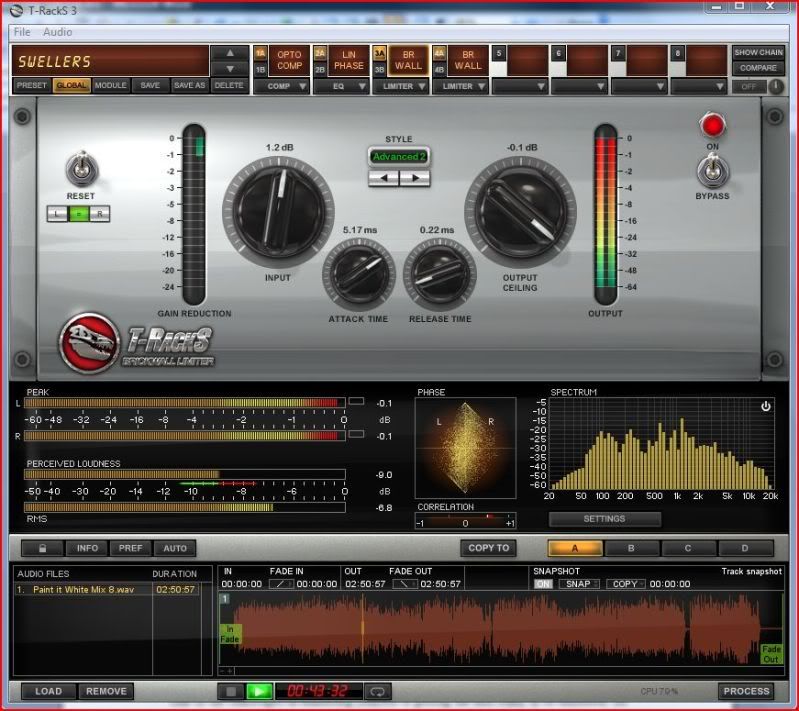This screenshot has width=799, height=711.
Task: Click the spectrum analyzer power icon
Action: pos(765,406)
